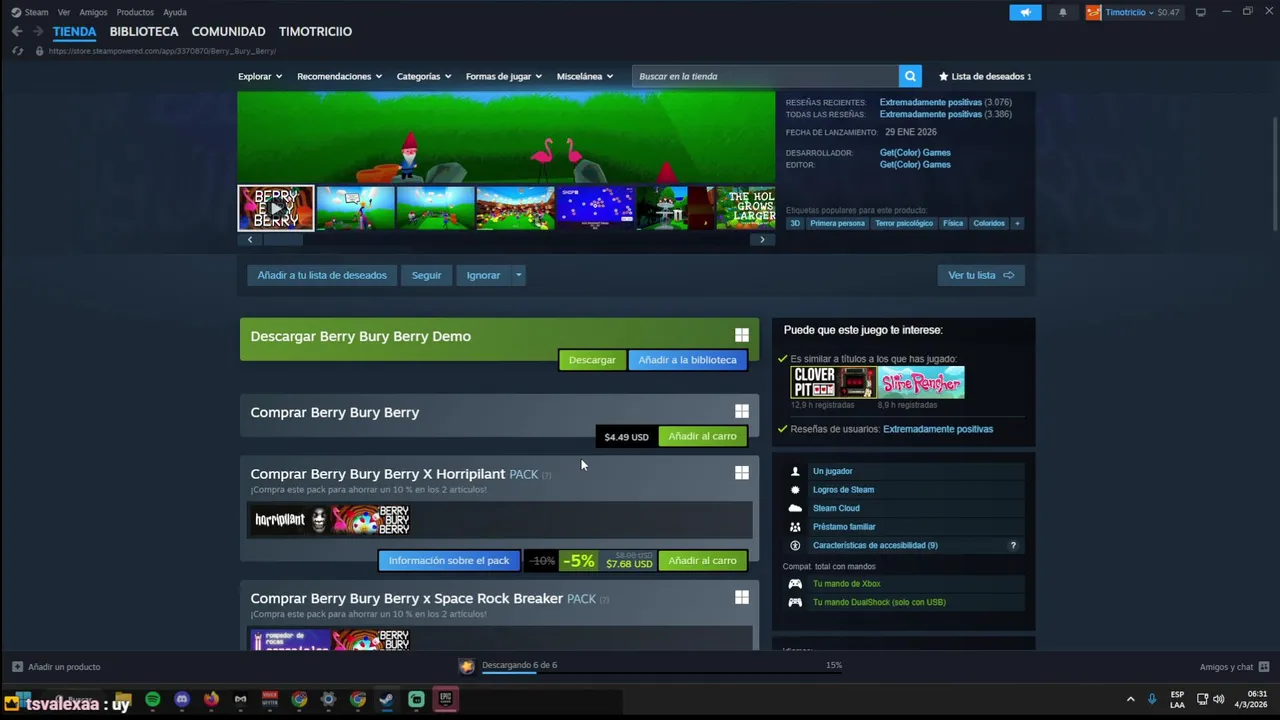Image resolution: width=1280 pixels, height=720 pixels.
Task: Click Windows icon on Space Rock Breaker pack
Action: pyautogui.click(x=742, y=598)
